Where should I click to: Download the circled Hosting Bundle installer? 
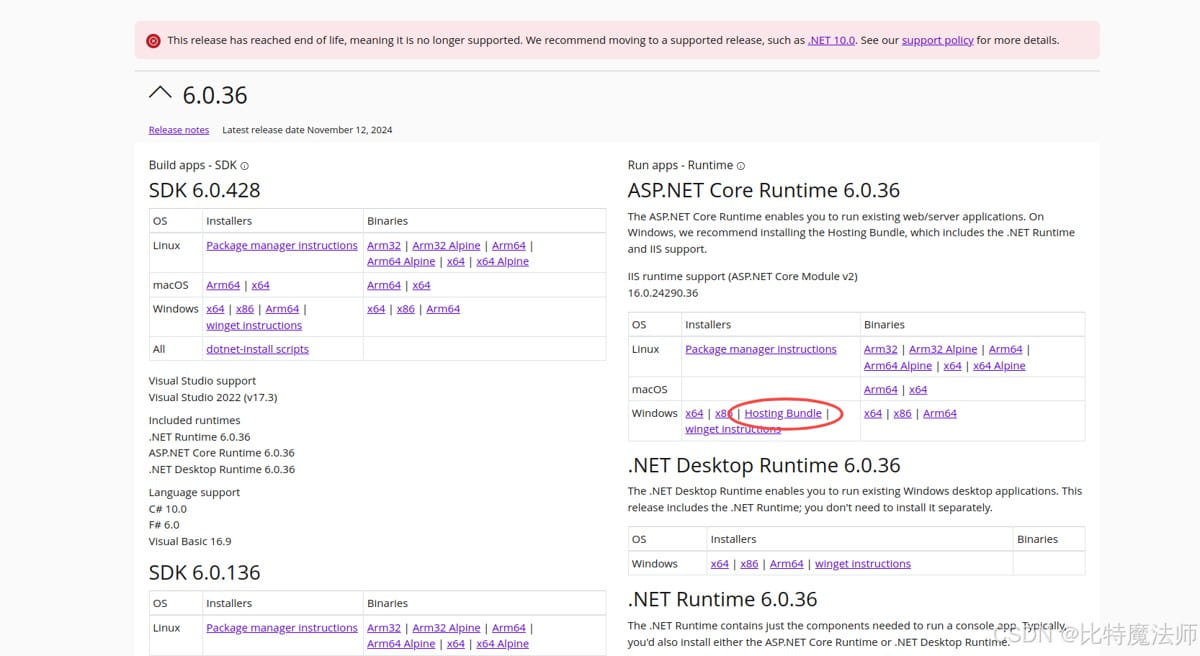[783, 413]
